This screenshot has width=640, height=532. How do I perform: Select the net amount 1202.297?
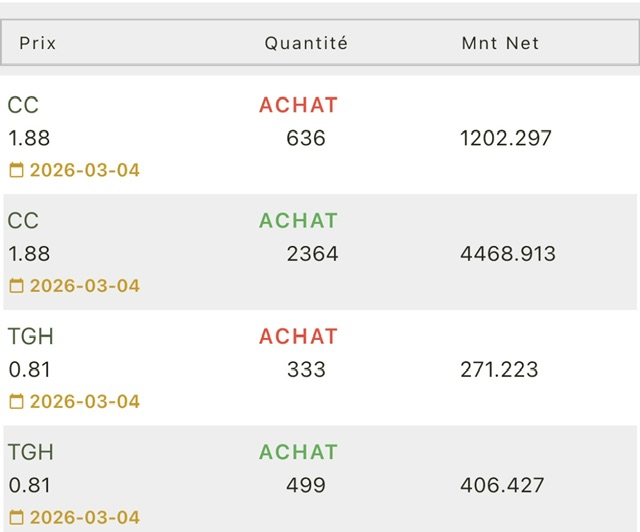506,138
